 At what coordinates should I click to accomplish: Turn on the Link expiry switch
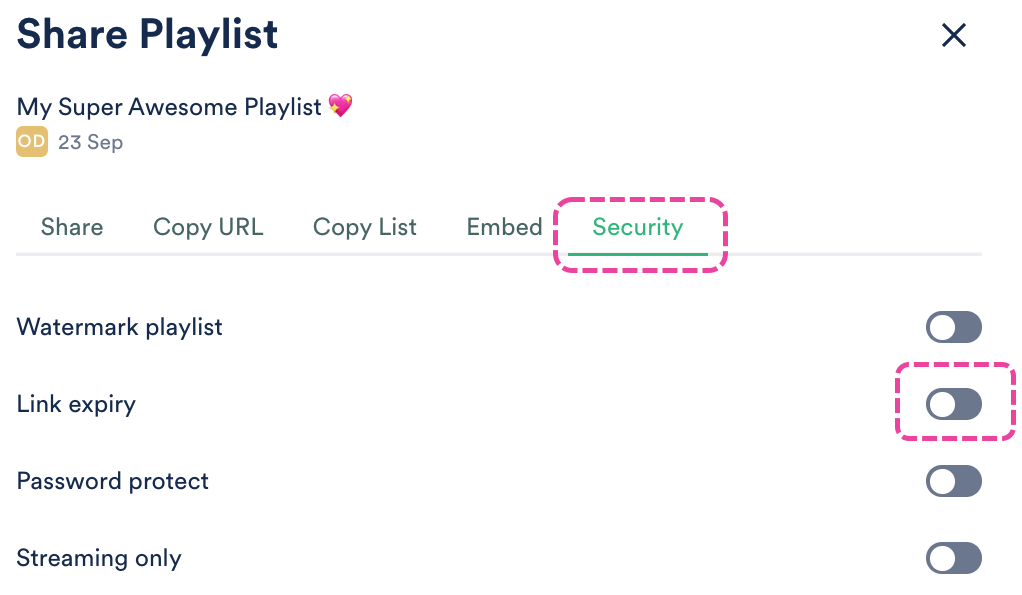[x=953, y=404]
